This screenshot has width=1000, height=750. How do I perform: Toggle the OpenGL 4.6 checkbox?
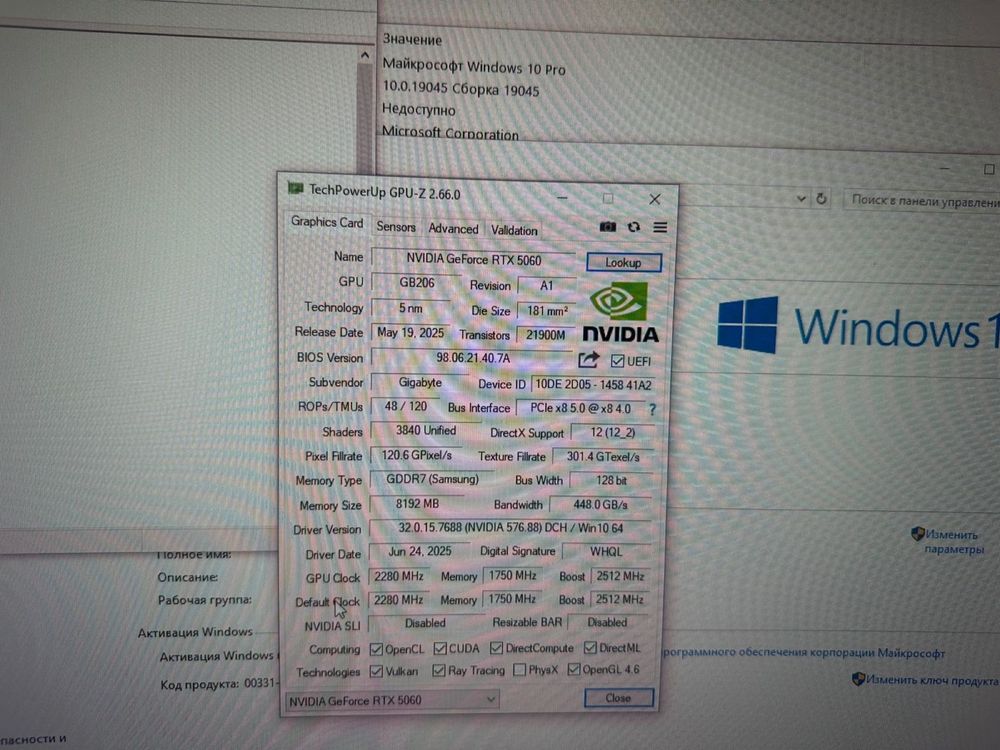[x=573, y=669]
